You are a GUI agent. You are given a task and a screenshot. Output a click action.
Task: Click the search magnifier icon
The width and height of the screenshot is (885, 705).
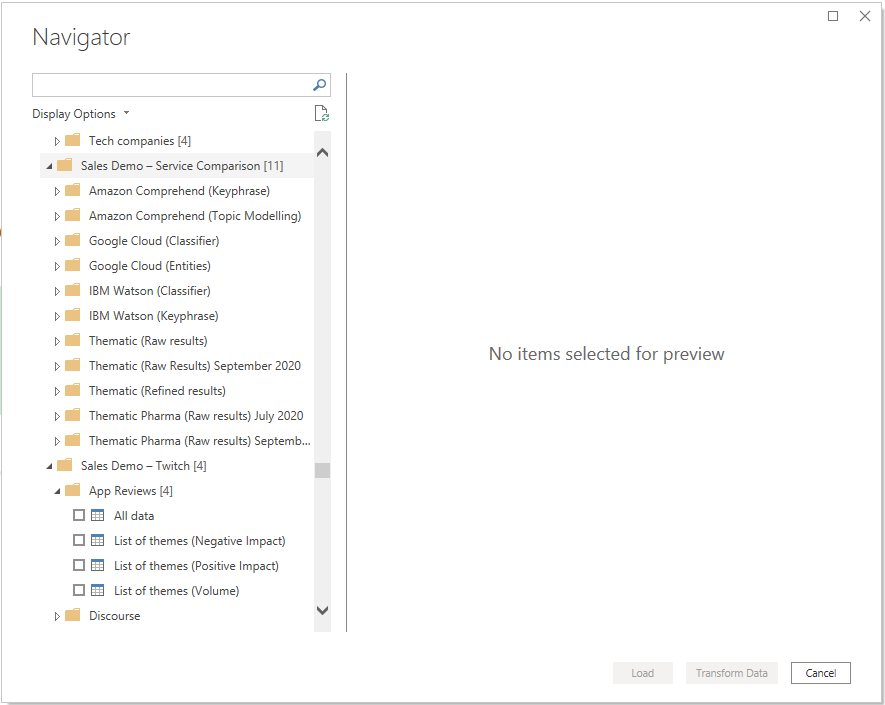pyautogui.click(x=319, y=85)
